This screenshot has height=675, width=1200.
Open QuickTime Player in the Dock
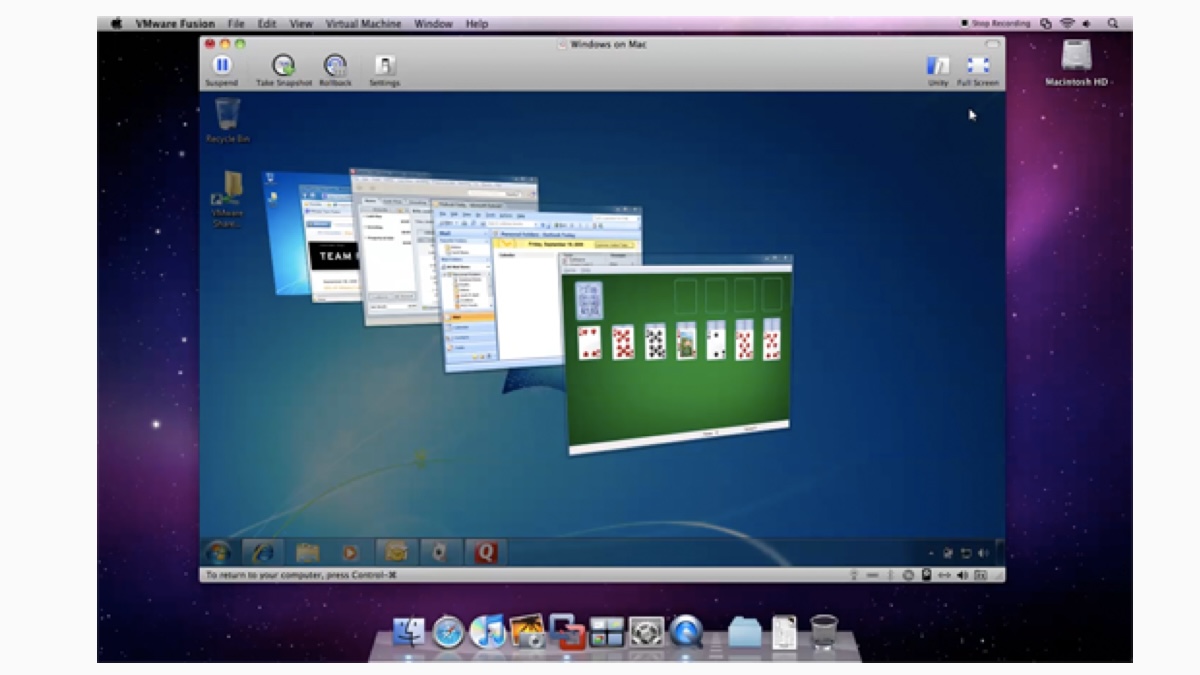tap(686, 632)
